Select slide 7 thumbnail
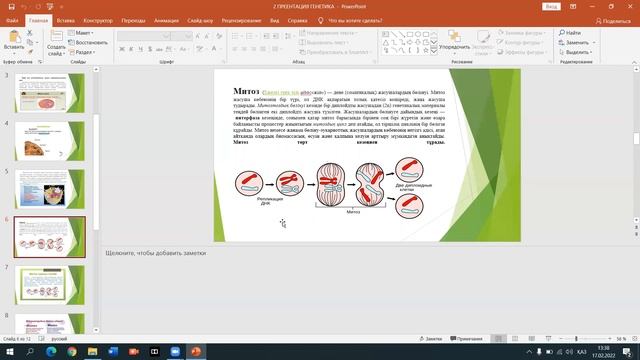 click(50, 285)
